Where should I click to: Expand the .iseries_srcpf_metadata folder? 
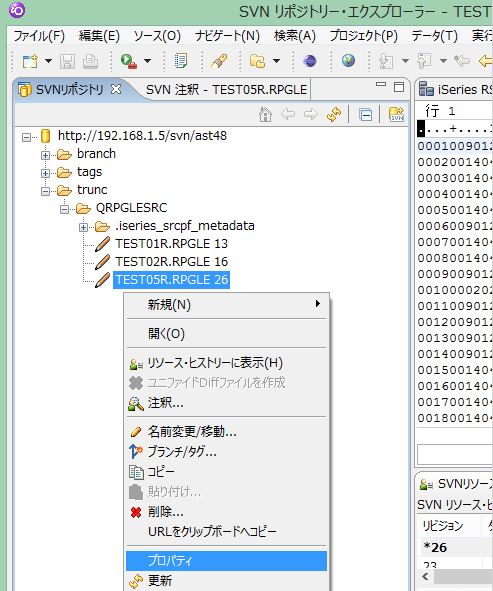[x=83, y=227]
